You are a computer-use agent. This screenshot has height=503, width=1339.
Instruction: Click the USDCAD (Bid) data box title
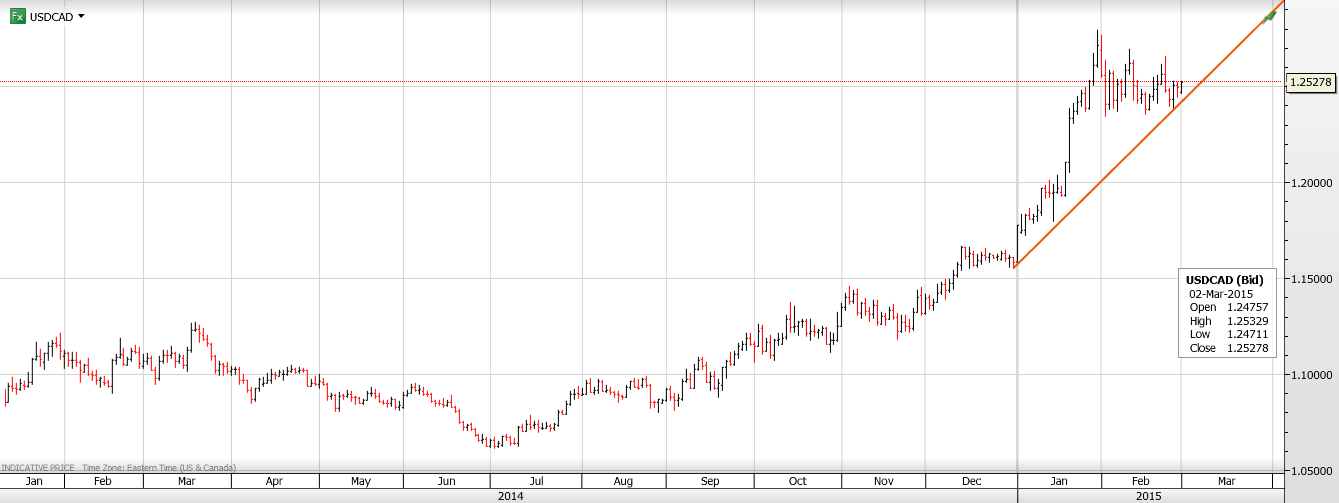coord(1224,279)
